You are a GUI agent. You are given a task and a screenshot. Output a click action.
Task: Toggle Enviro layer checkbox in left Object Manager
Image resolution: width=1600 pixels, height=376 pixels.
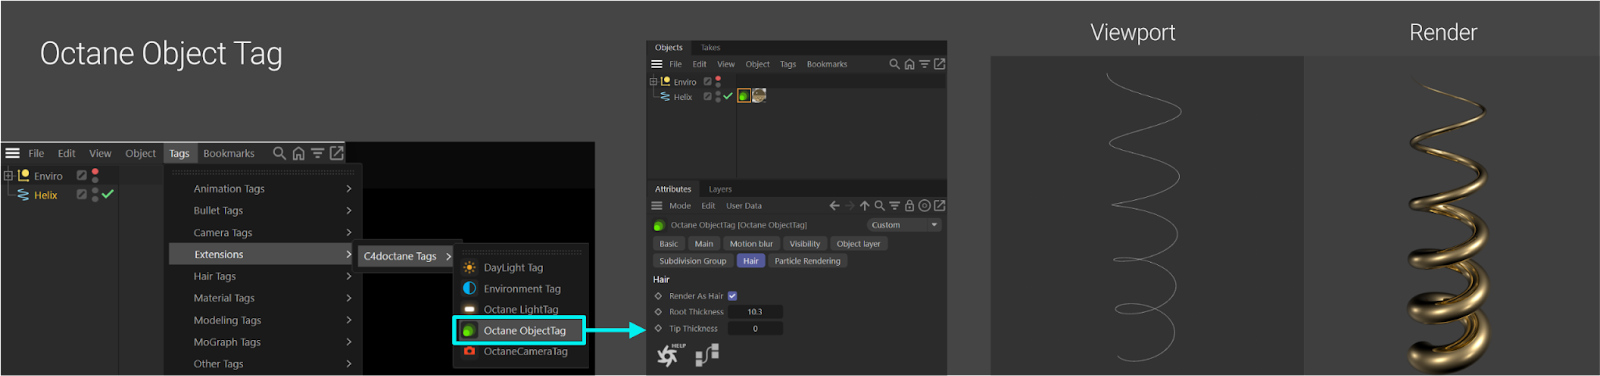point(82,175)
